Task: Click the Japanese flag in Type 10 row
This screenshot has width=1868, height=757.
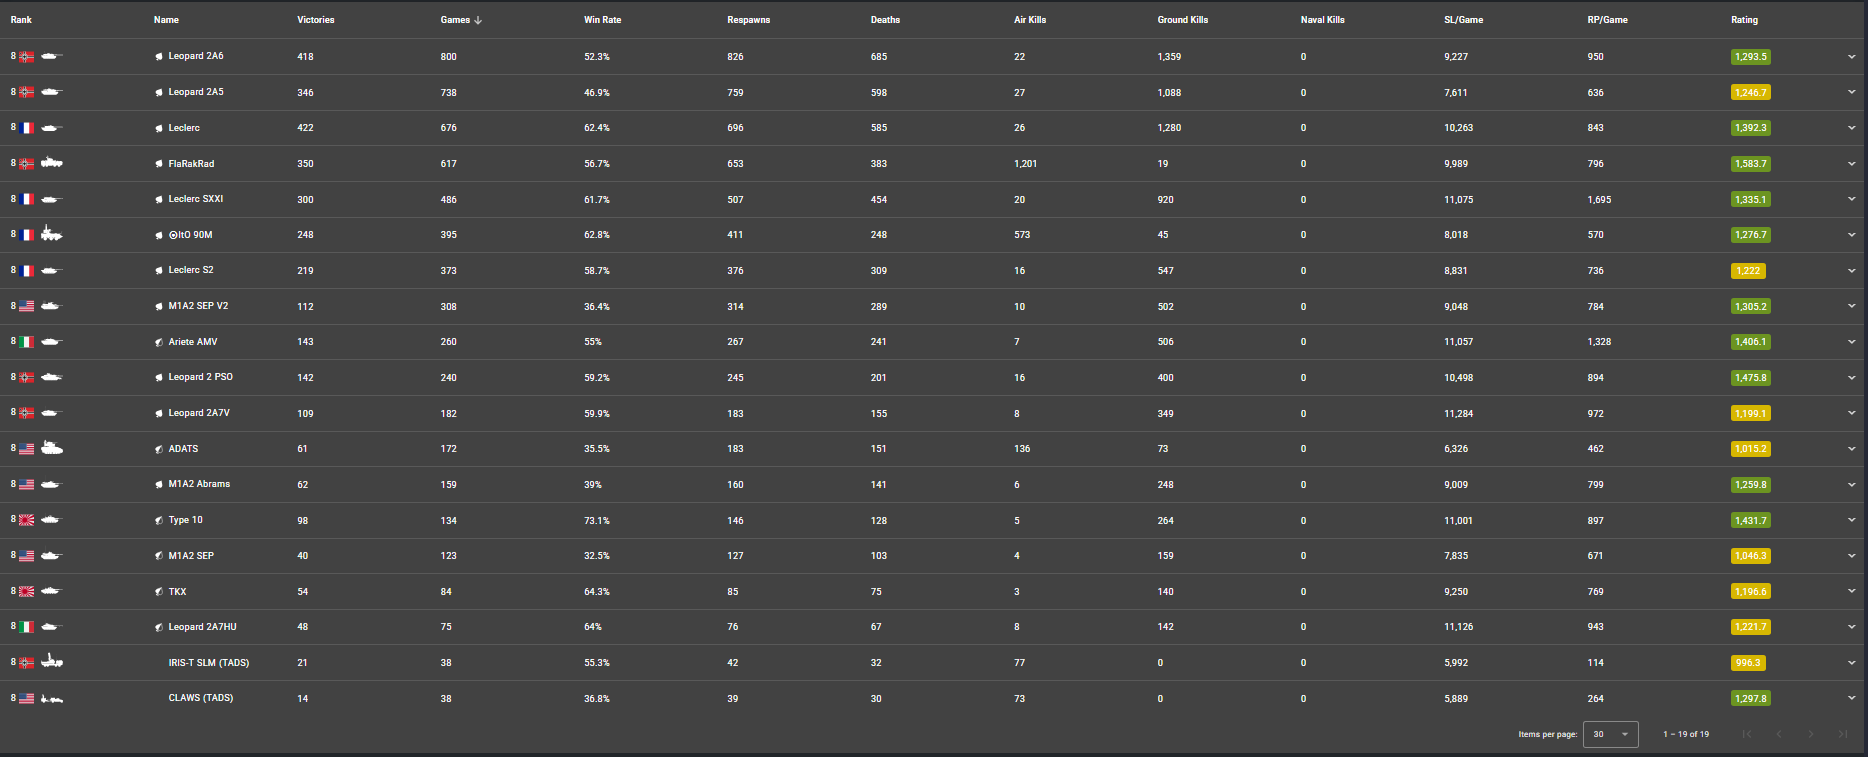Action: [x=27, y=520]
